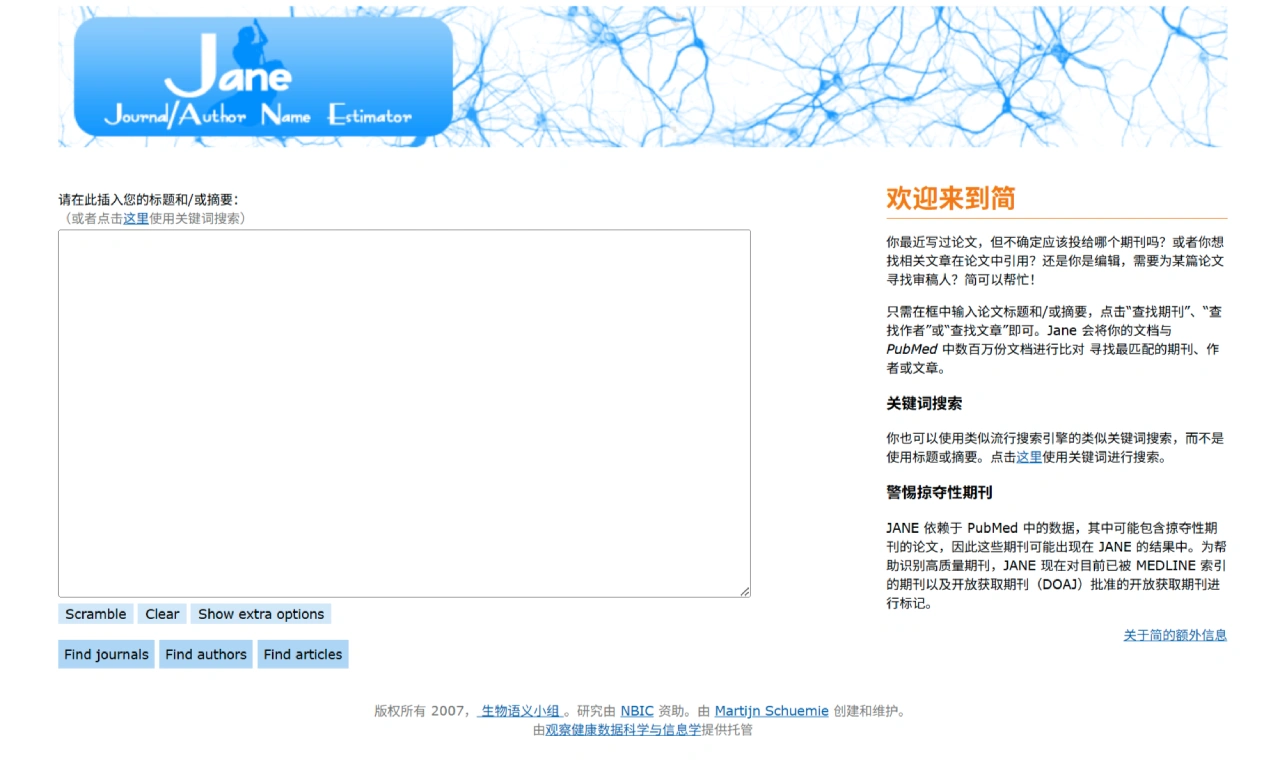Open the NBIC footer link

point(637,711)
